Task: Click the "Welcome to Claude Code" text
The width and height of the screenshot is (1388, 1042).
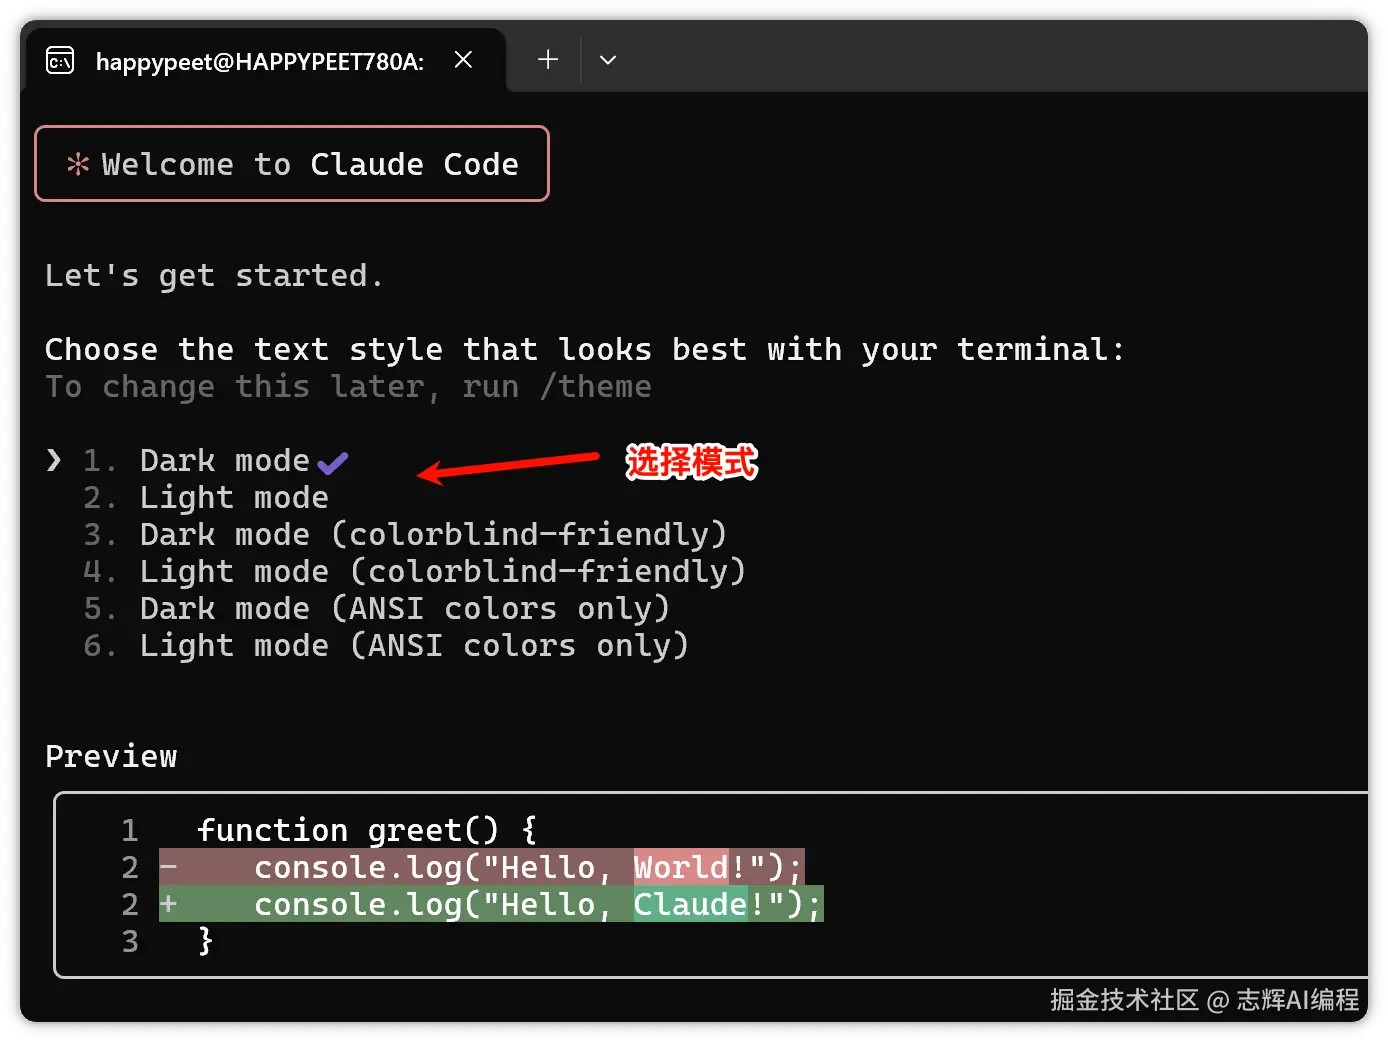Action: click(310, 164)
